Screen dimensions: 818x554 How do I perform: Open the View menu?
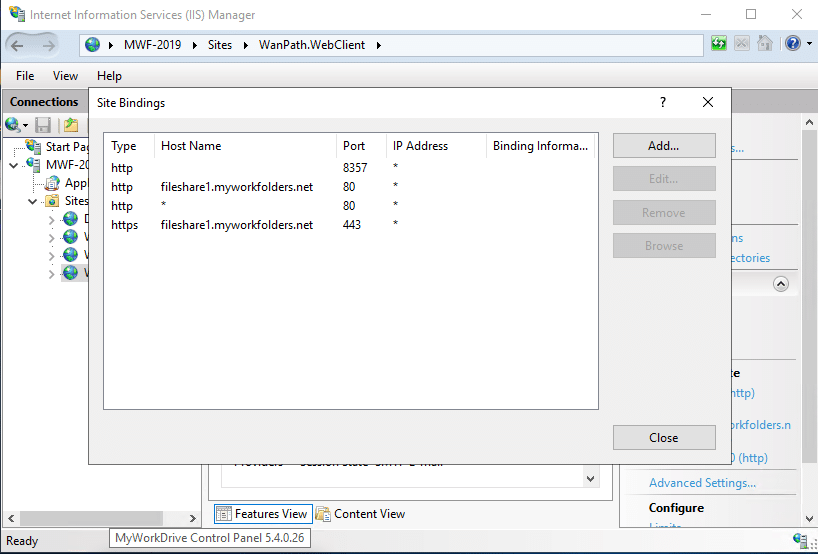click(65, 76)
